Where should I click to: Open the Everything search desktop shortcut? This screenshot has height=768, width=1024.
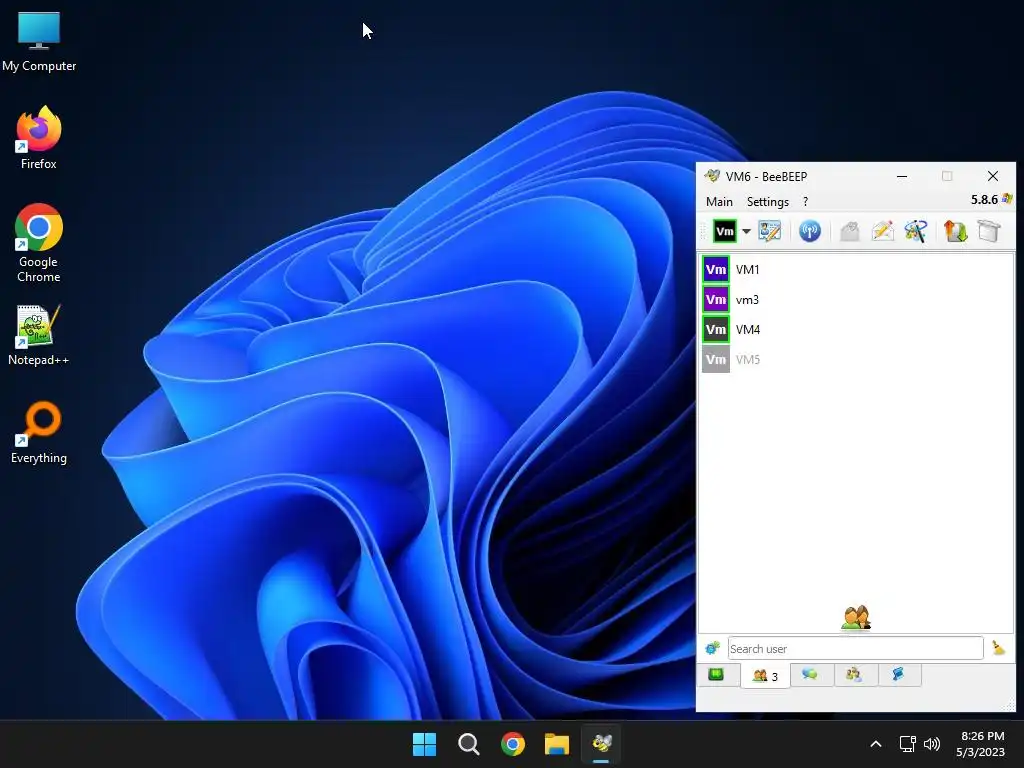(x=39, y=432)
